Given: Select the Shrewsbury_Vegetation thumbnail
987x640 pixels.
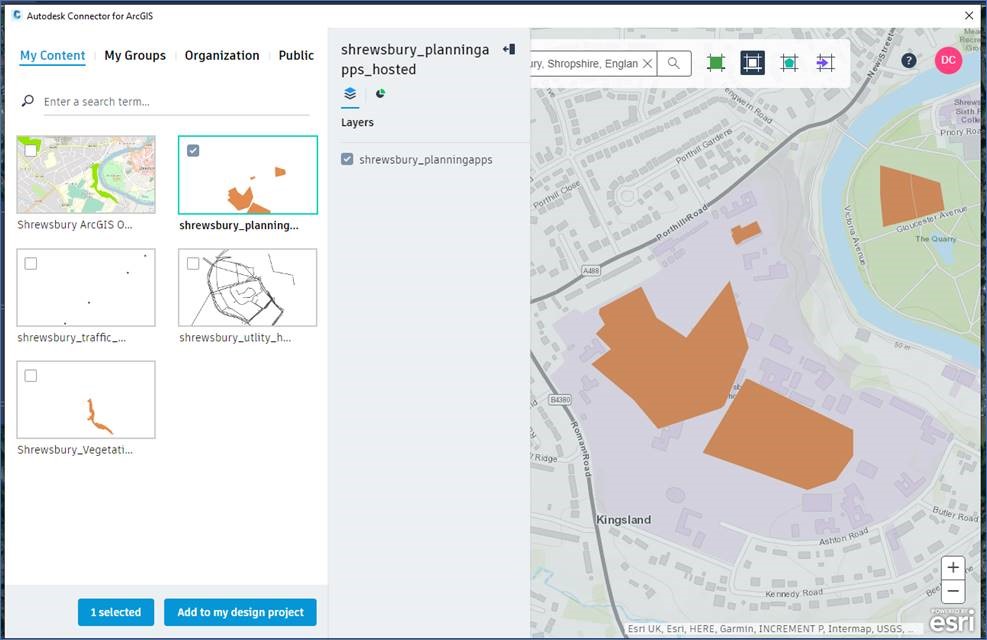Looking at the screenshot, I should point(85,399).
